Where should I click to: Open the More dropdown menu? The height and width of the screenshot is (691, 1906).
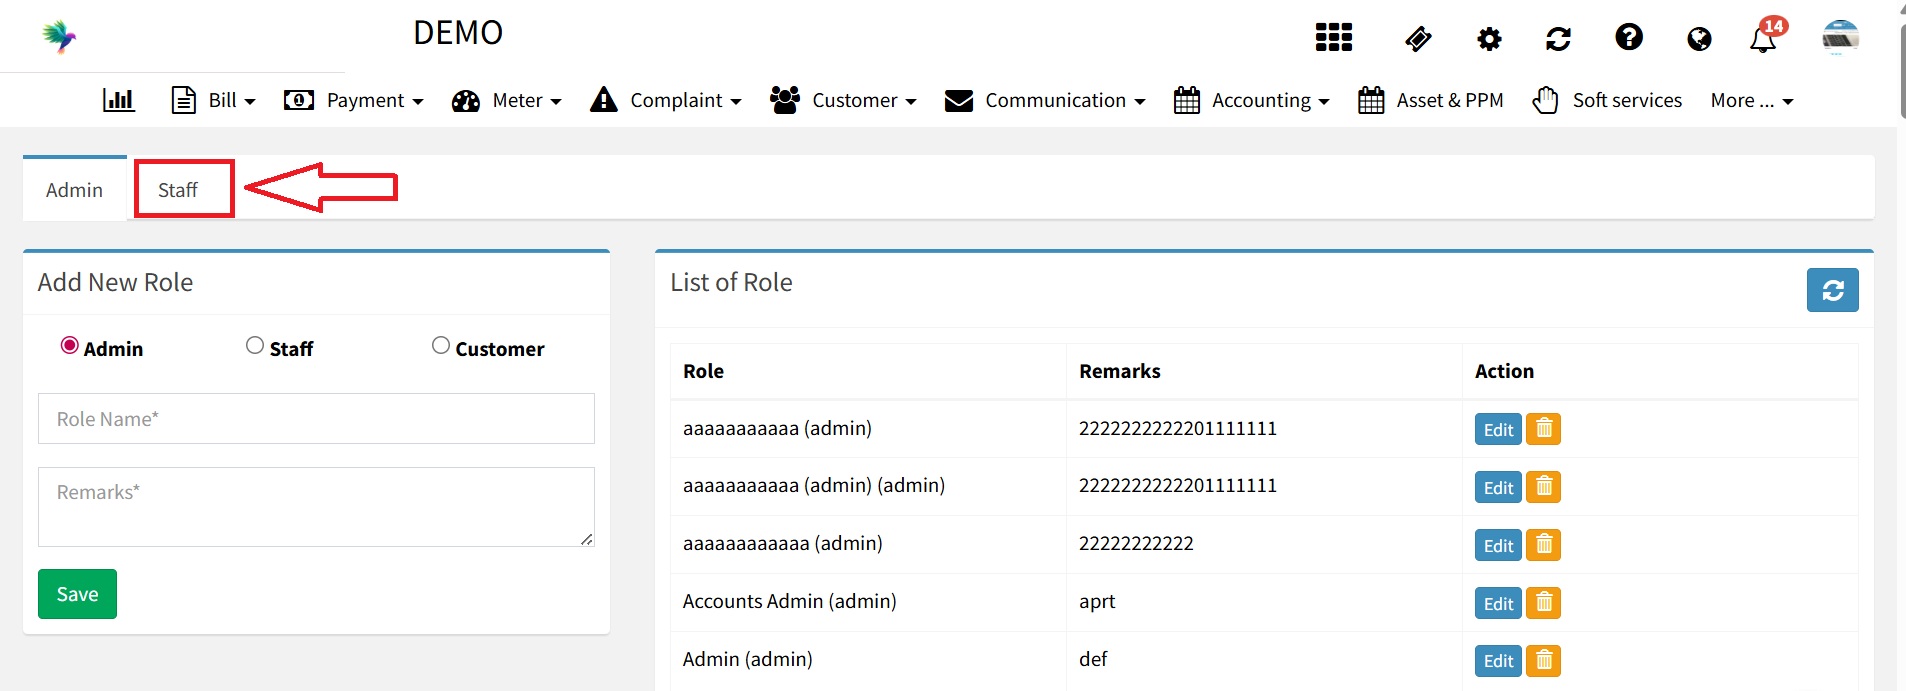1751,100
